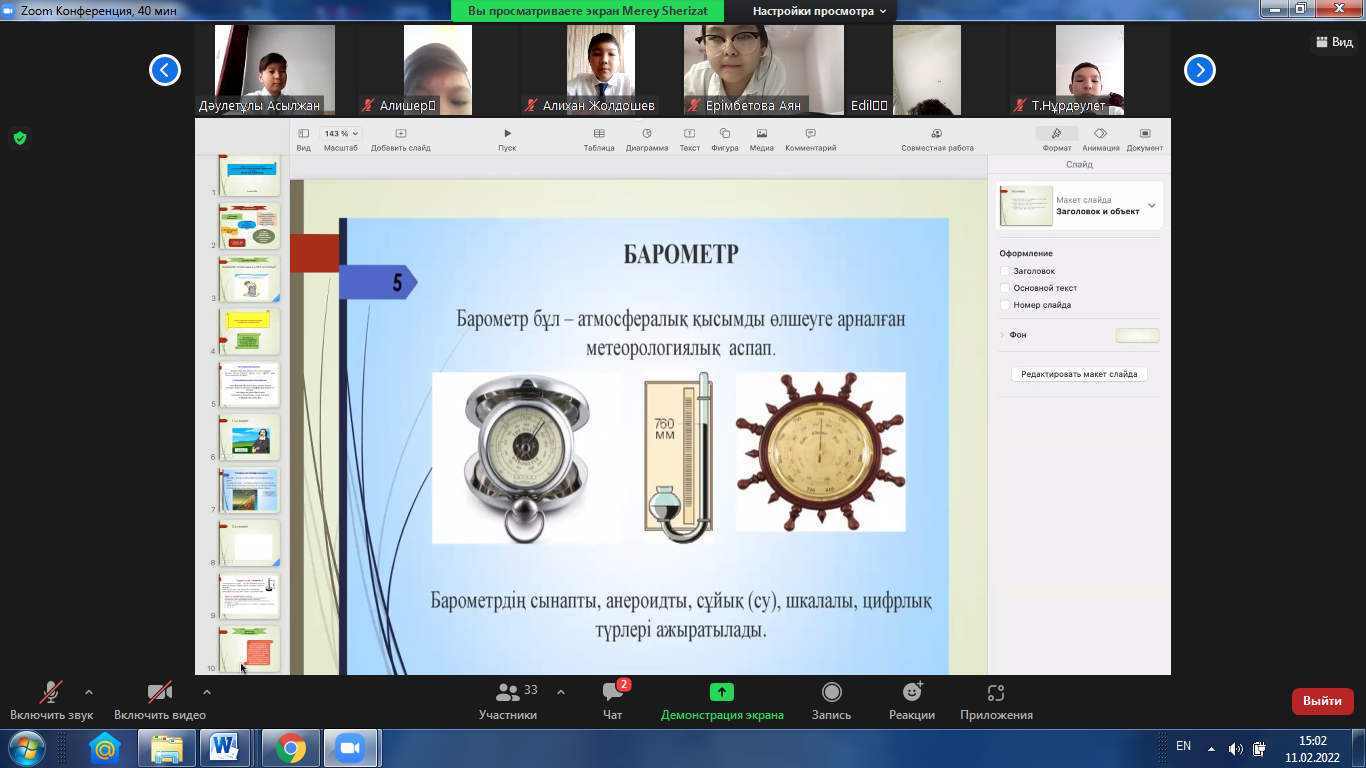1366x768 pixels.
Task: Click the Reactions icon in Zoom toolbar
Action: (x=911, y=693)
